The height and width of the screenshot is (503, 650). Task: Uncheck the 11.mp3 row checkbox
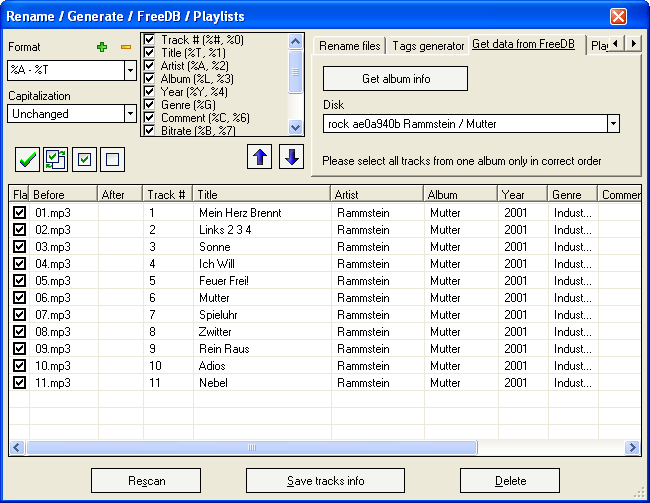(19, 383)
